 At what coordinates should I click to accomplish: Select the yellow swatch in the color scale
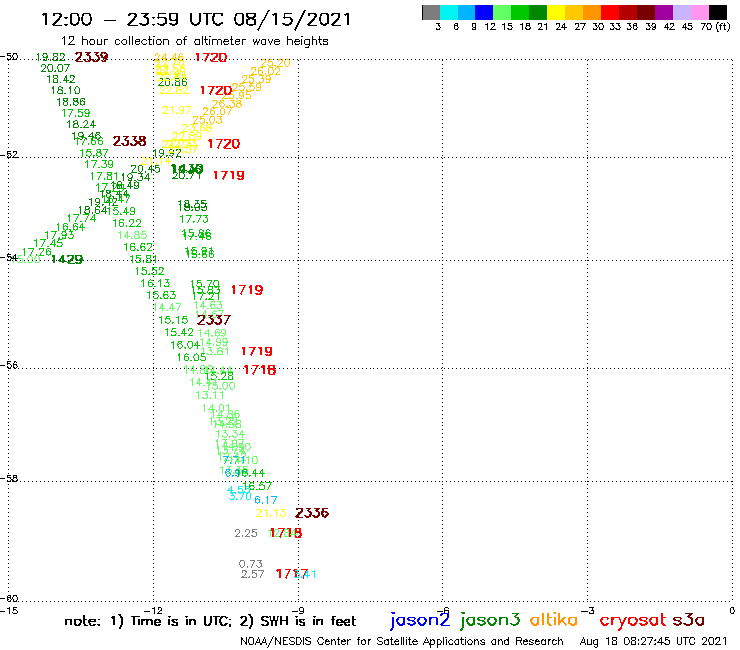coord(556,12)
